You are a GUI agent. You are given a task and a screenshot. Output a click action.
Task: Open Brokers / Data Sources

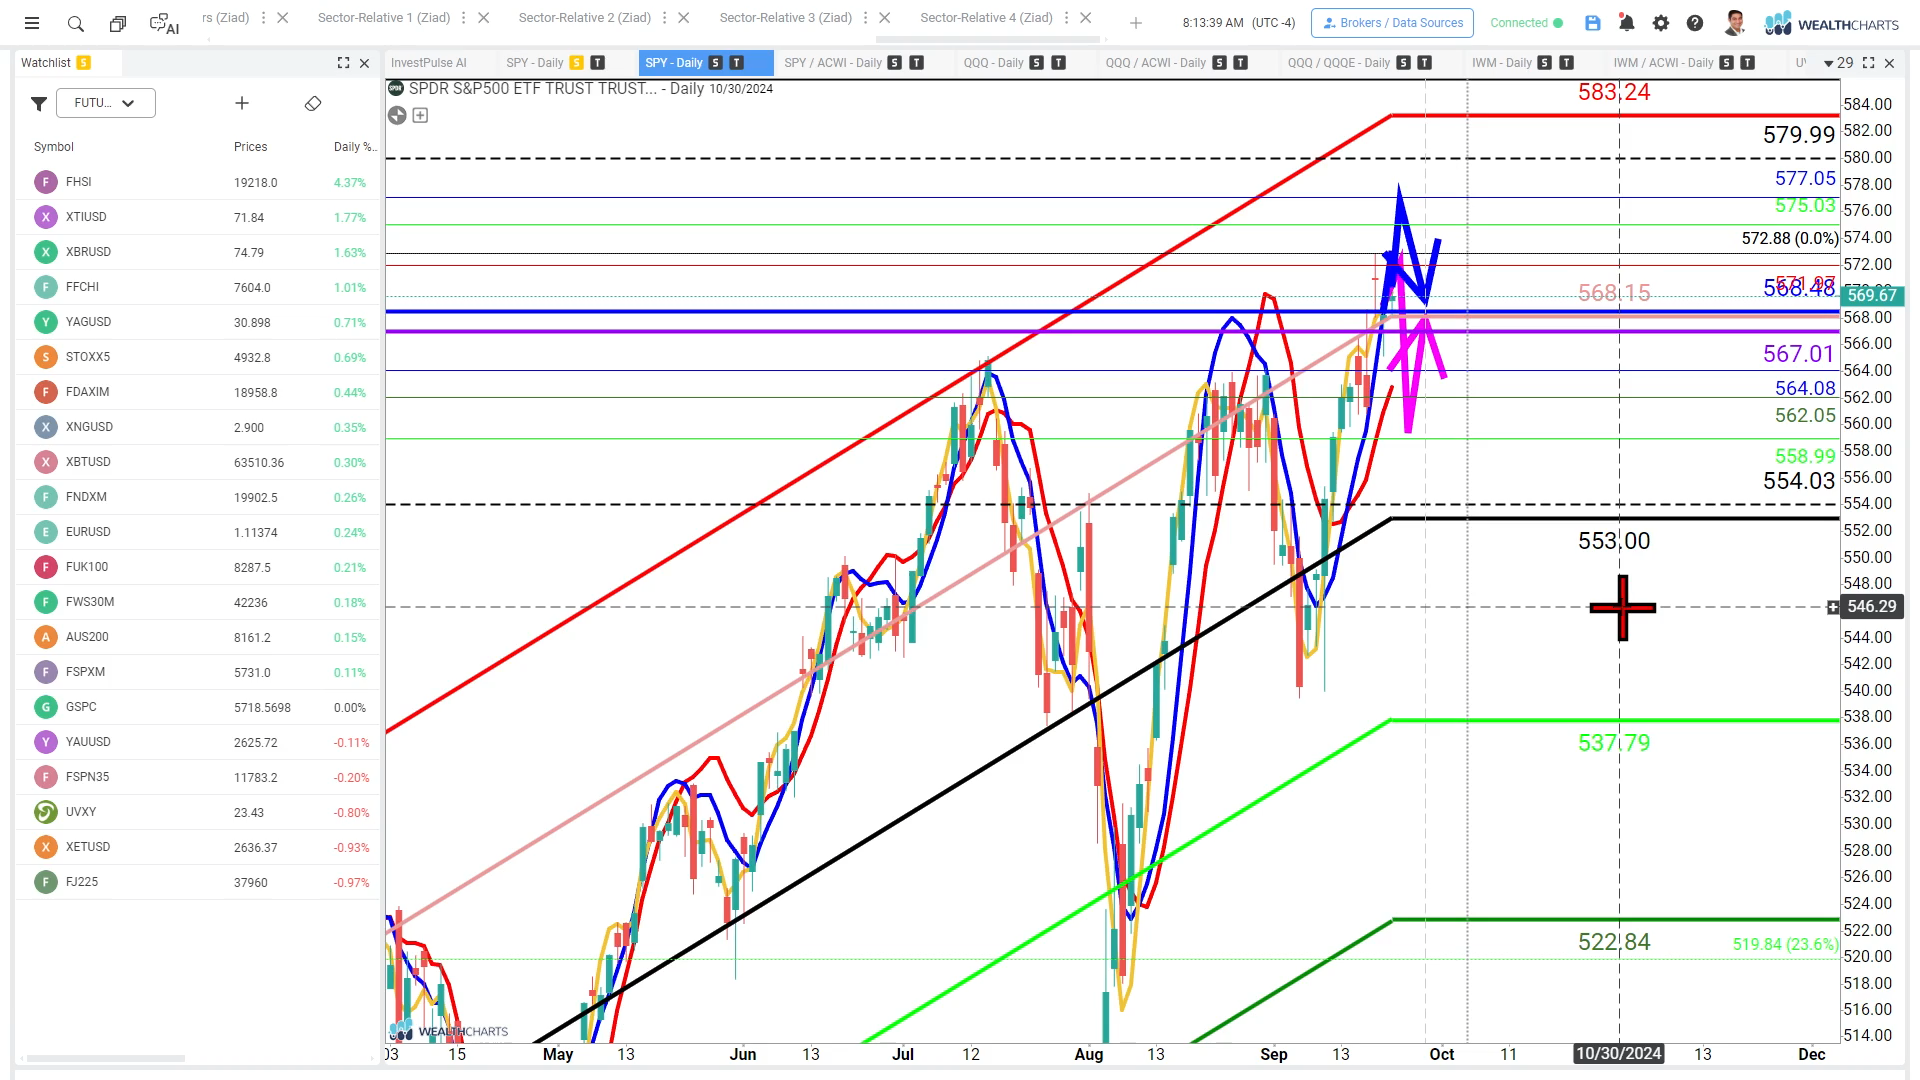coord(1392,23)
